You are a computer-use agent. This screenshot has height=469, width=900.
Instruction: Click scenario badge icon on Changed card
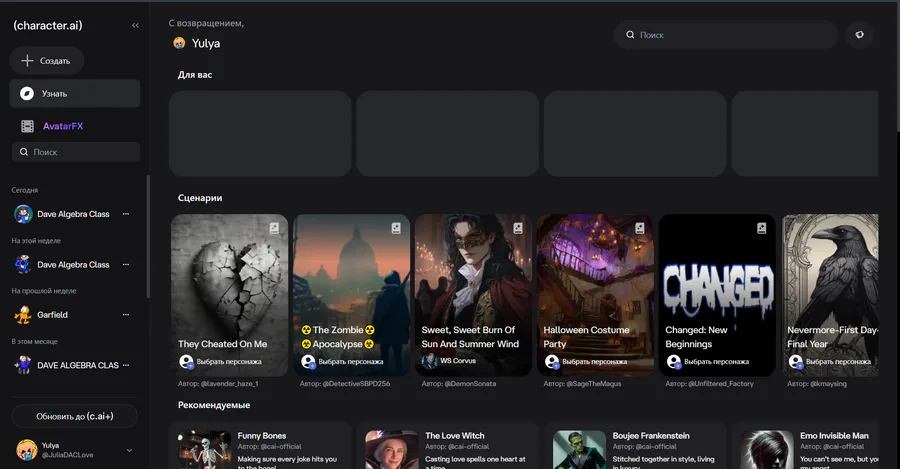[762, 228]
